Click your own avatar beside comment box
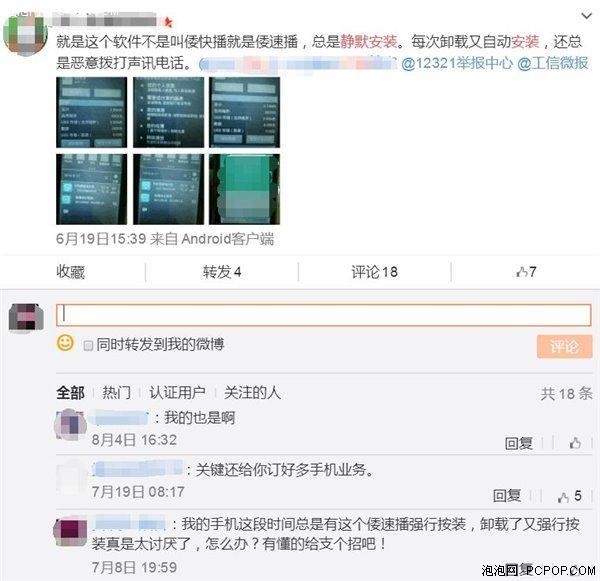 point(26,317)
